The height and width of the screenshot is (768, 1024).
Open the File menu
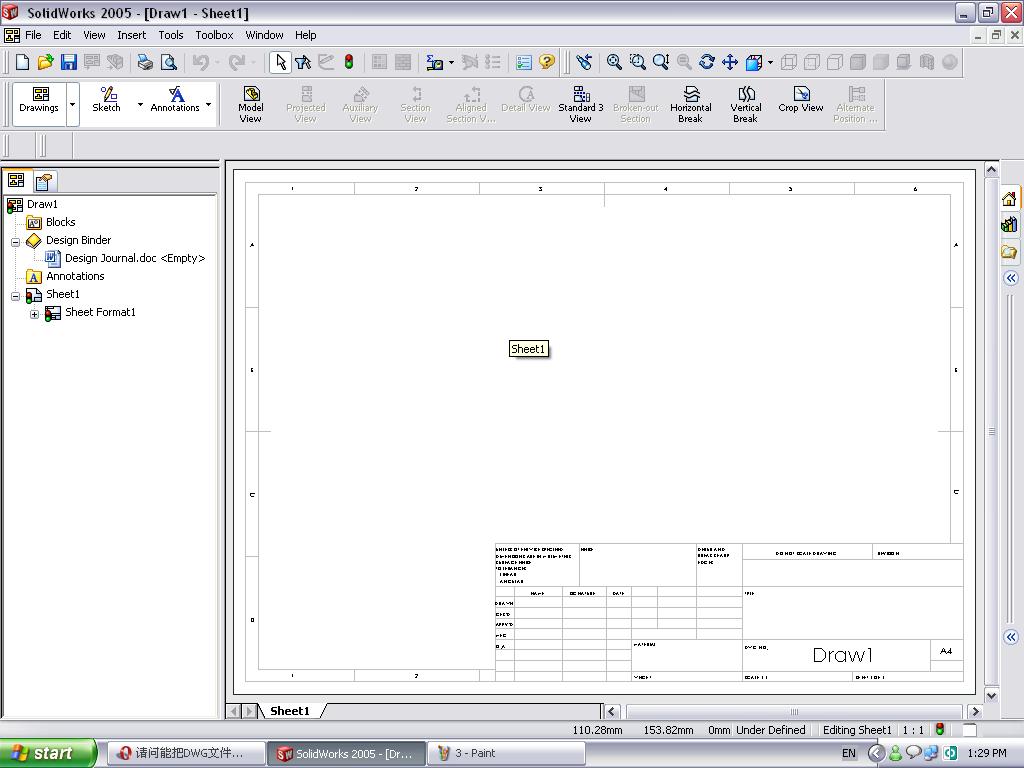[33, 35]
